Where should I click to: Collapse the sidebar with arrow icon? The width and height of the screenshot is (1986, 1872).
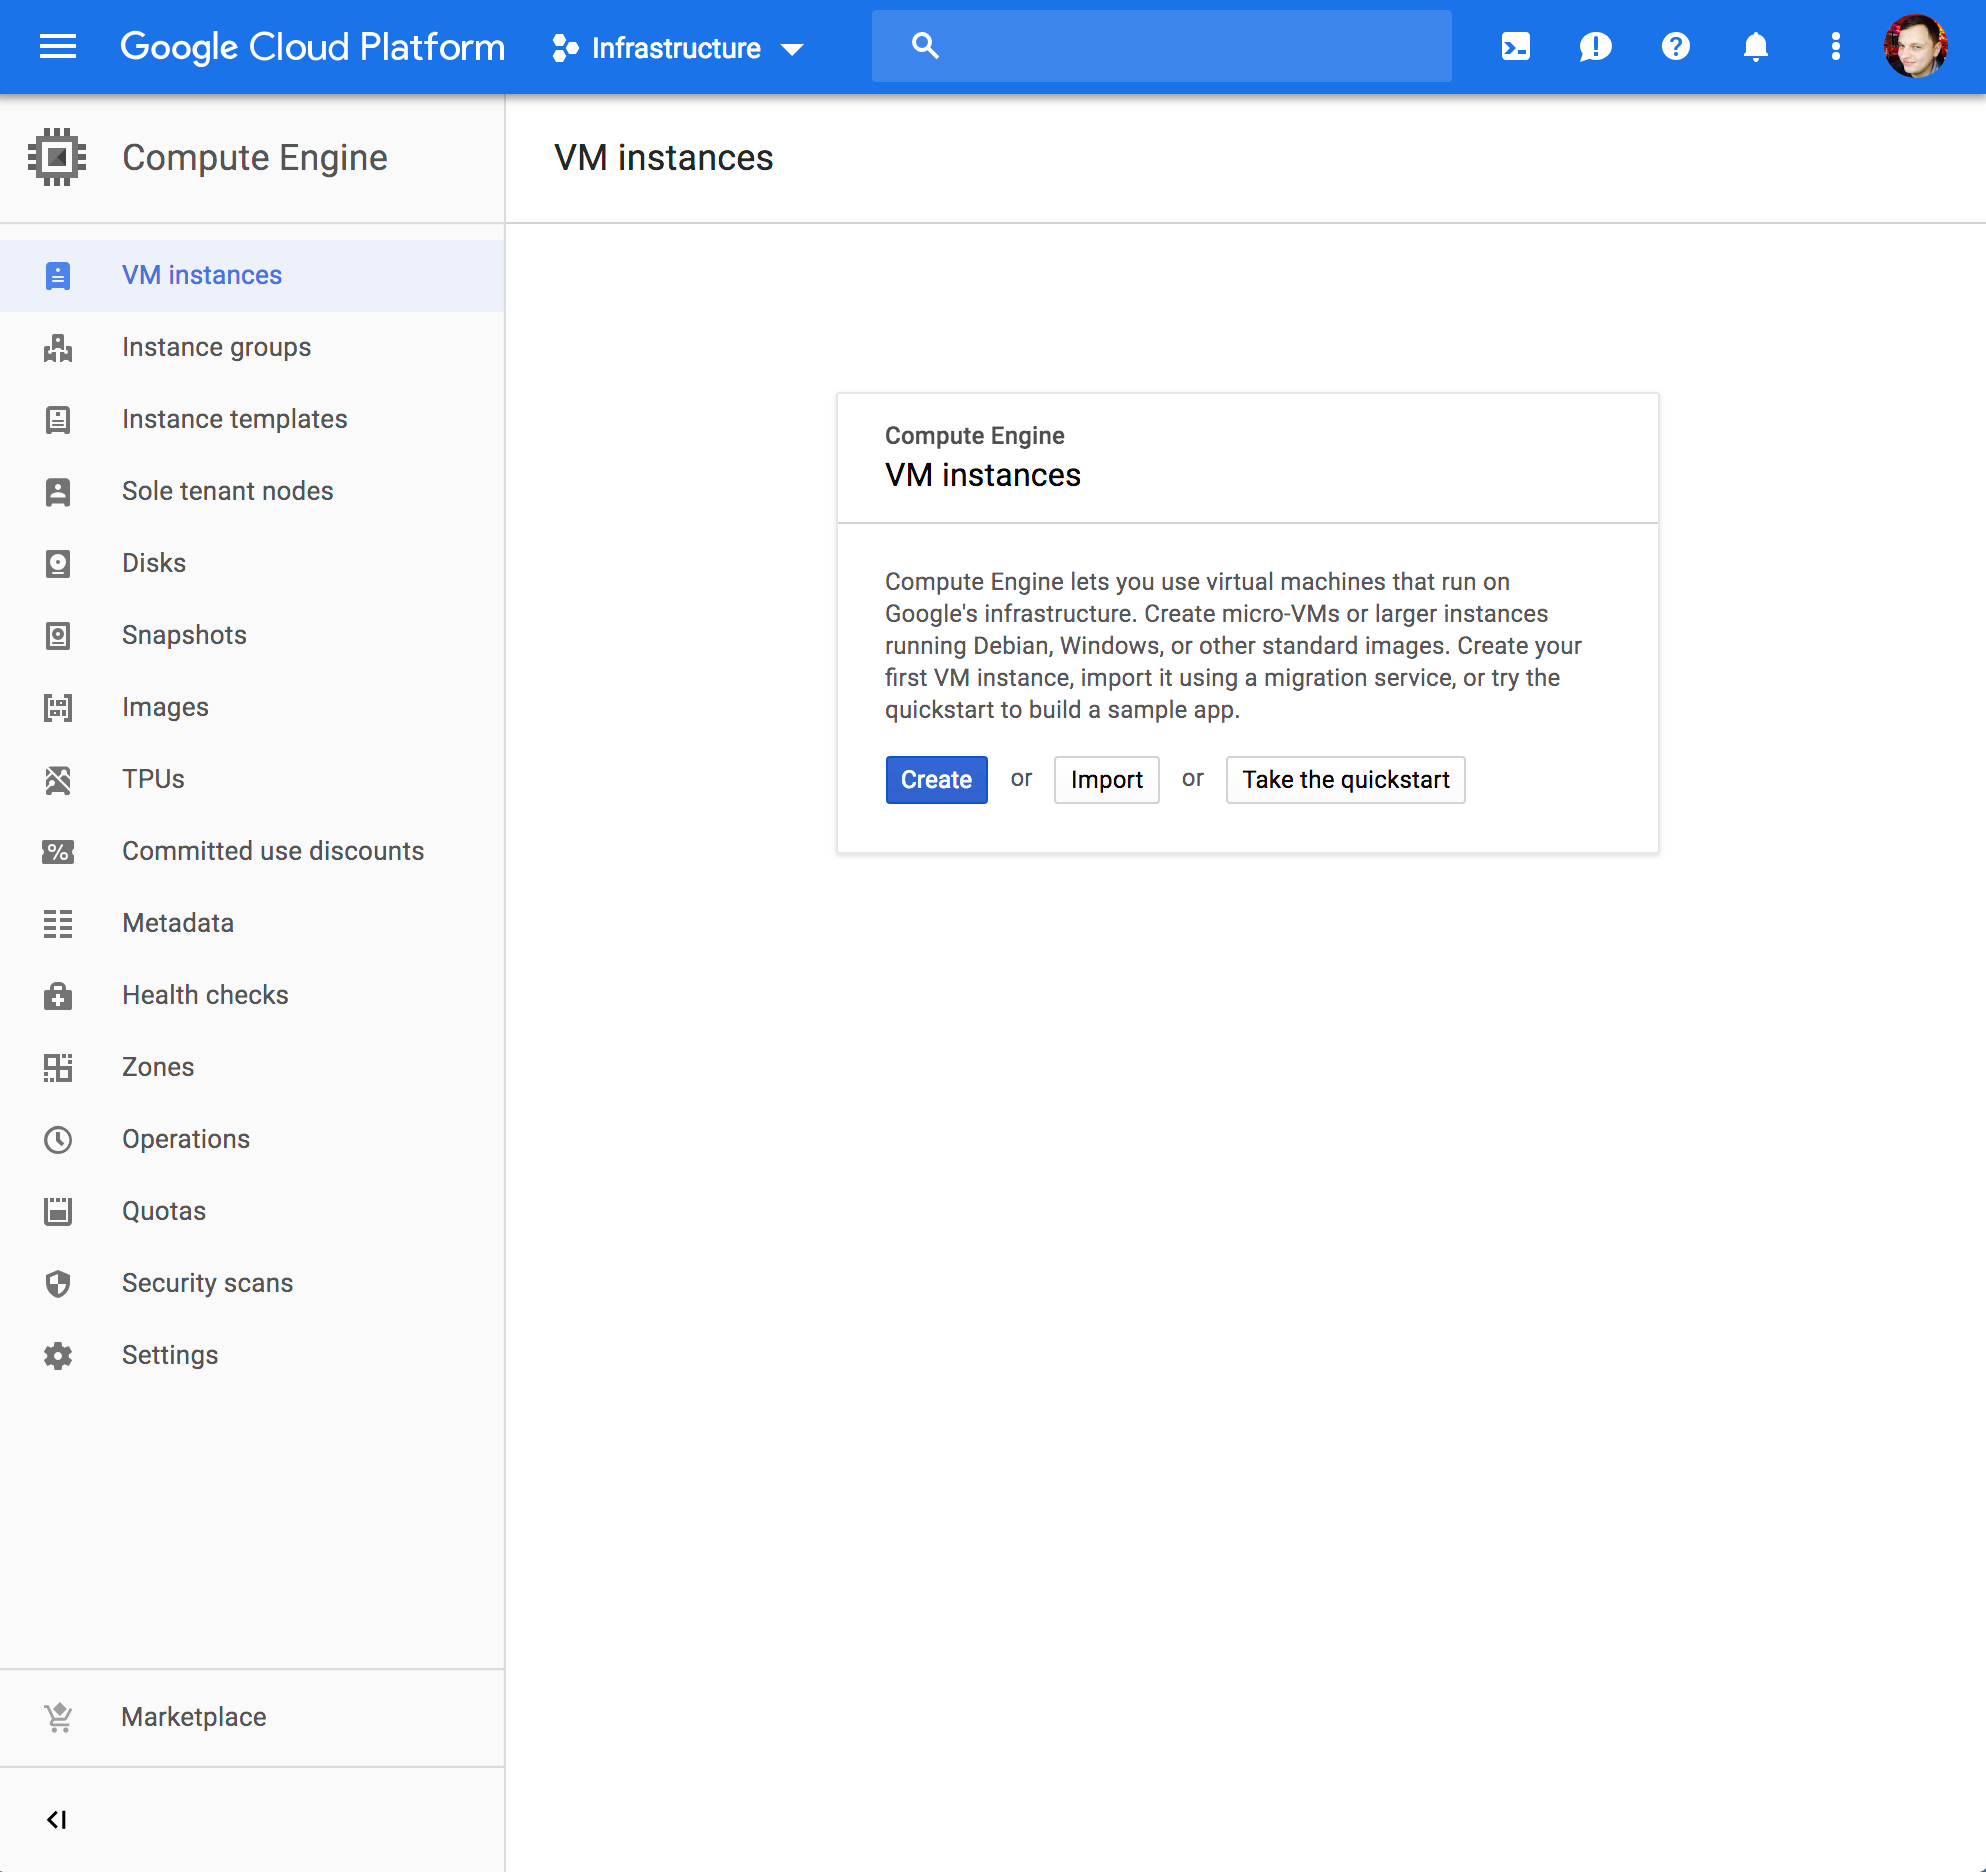pyautogui.click(x=57, y=1820)
